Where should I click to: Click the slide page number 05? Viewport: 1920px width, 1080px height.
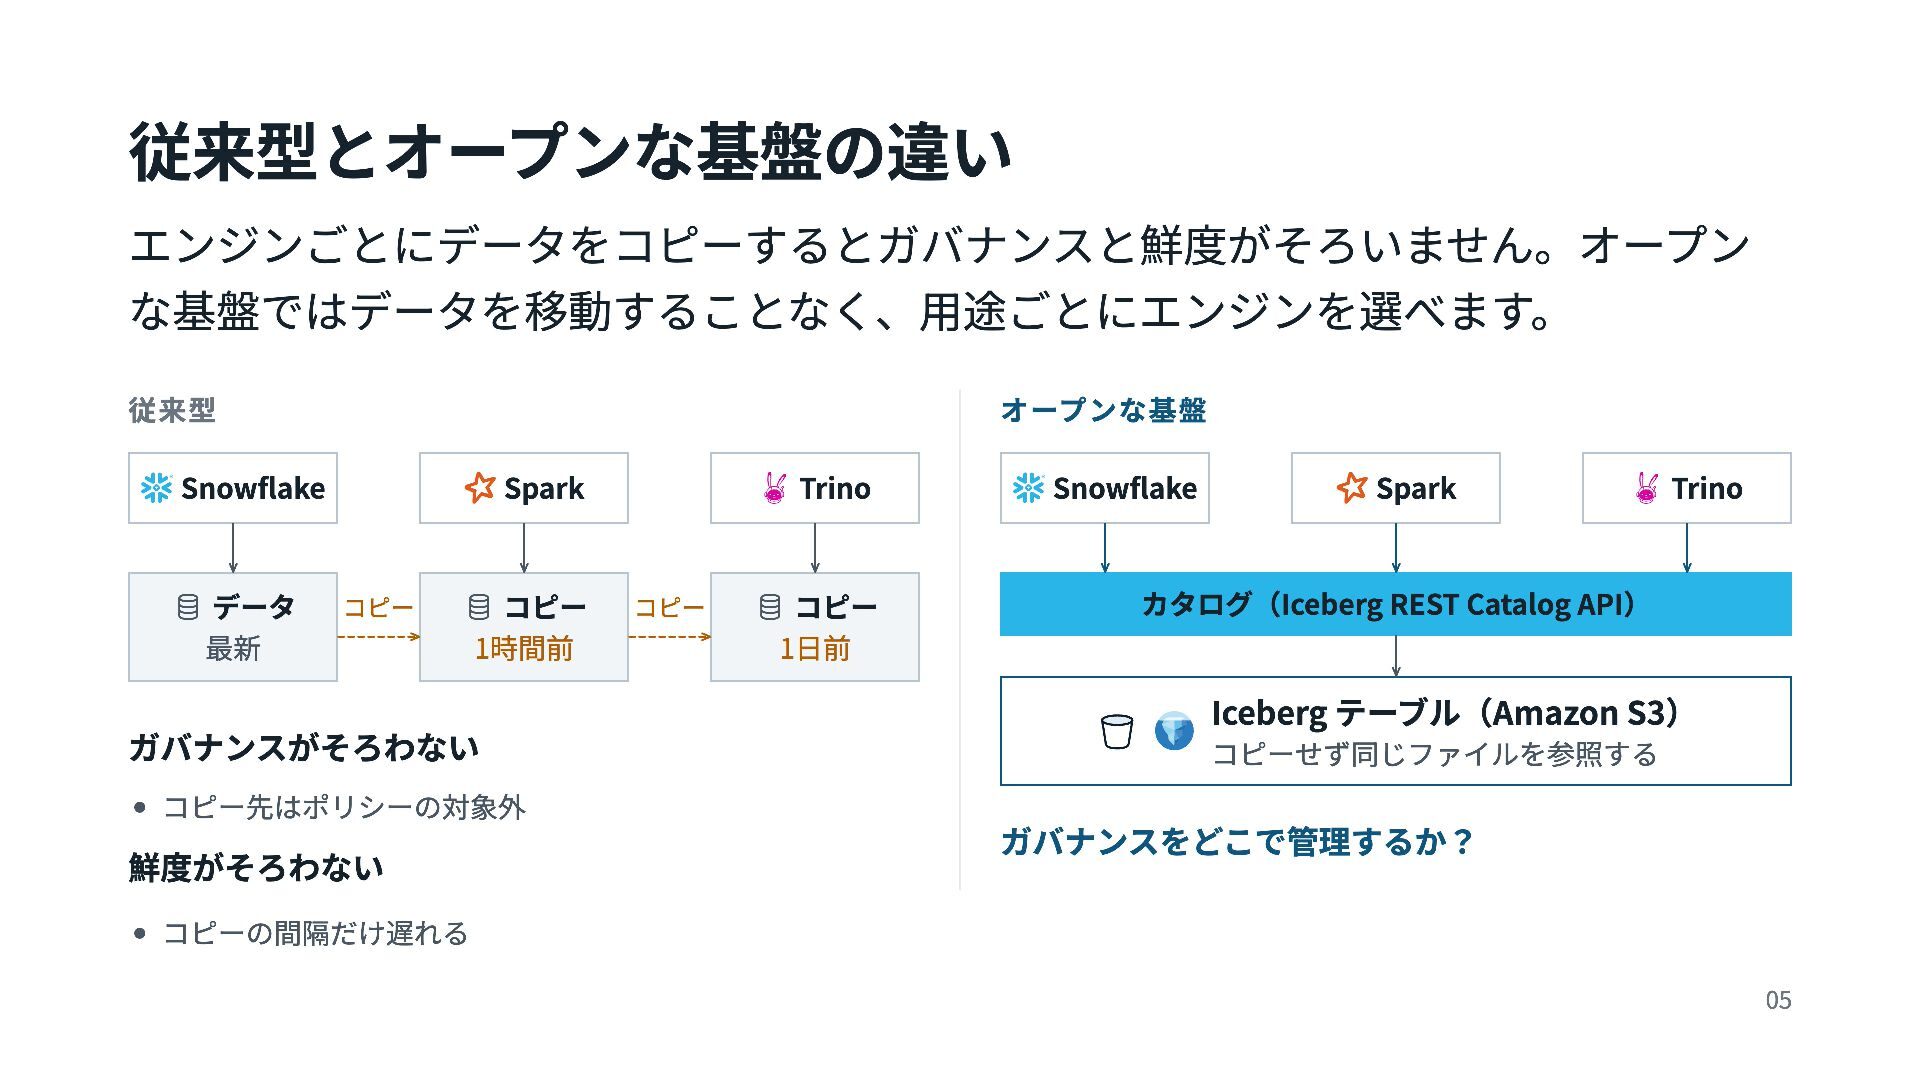pyautogui.click(x=1778, y=1000)
